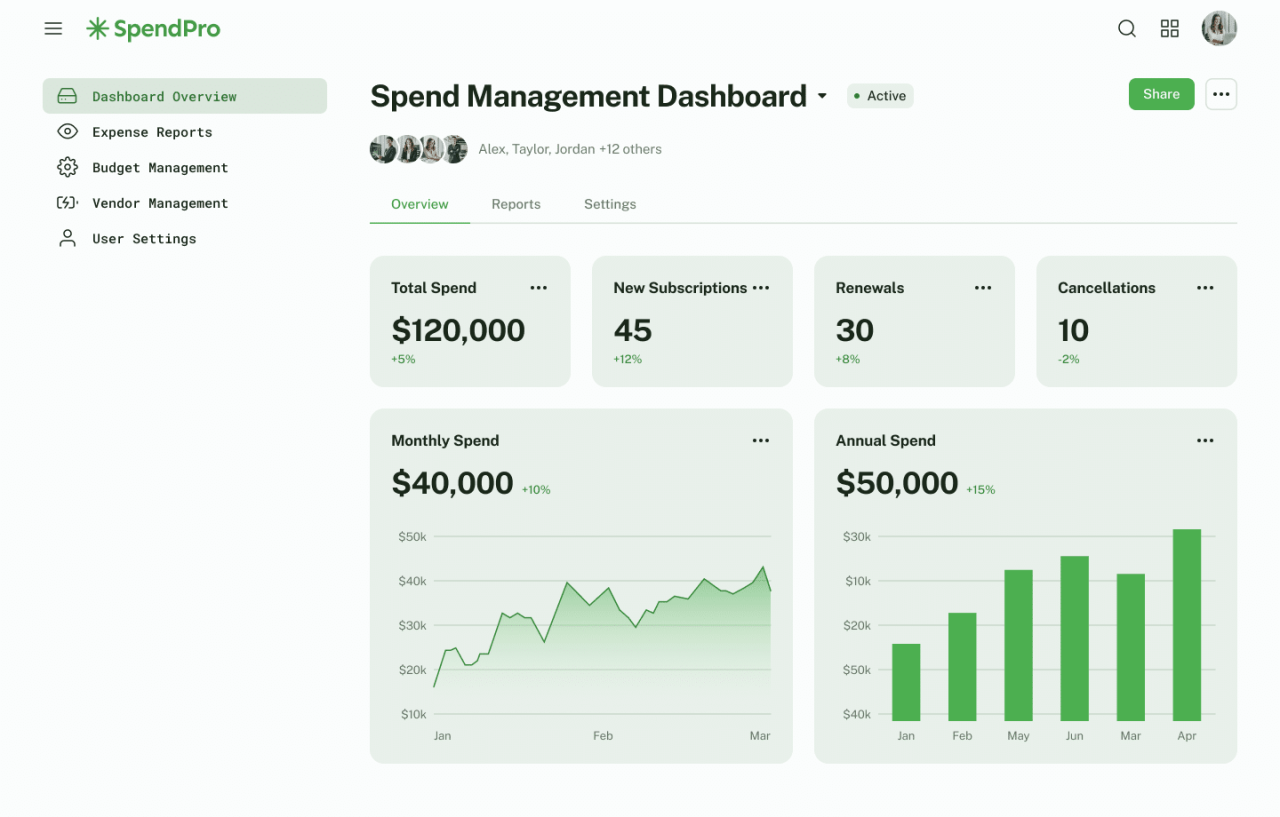Click the SpendPro asterisk logo

pyautogui.click(x=97, y=28)
